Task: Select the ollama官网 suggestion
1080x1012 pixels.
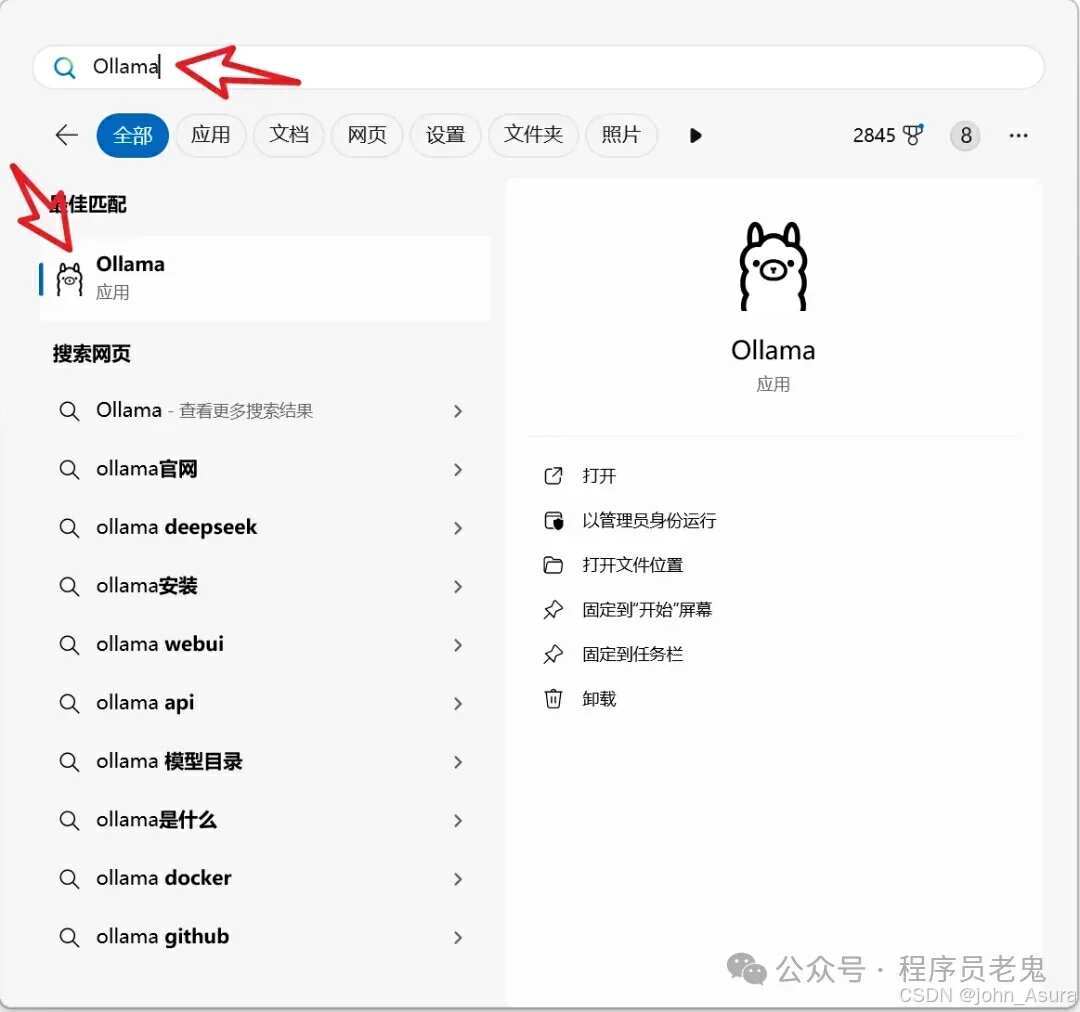Action: (x=264, y=470)
